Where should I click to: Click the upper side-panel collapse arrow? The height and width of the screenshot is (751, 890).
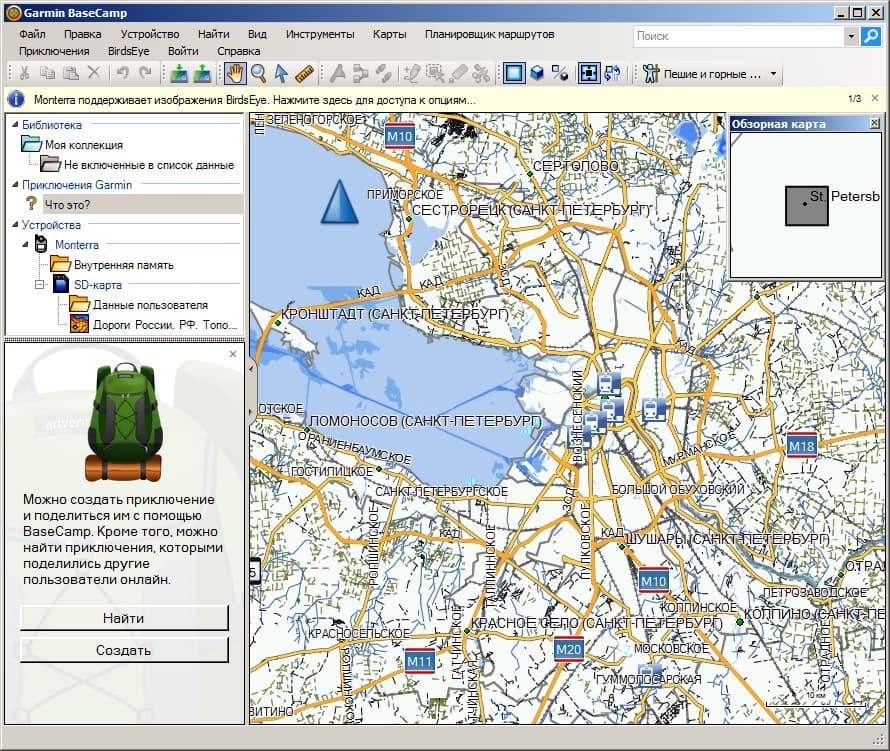251,368
